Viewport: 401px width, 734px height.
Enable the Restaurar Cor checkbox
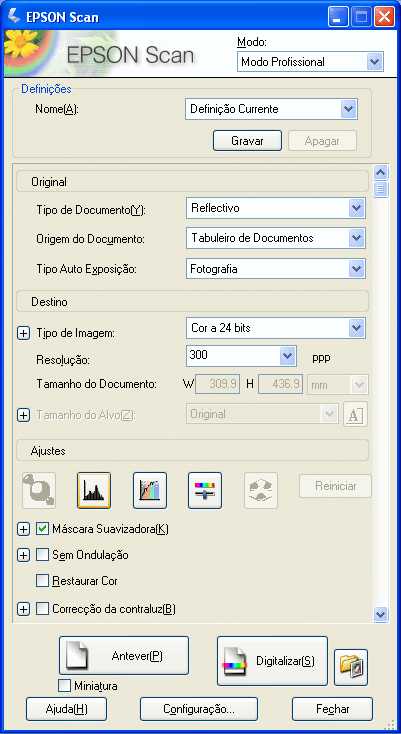pyautogui.click(x=43, y=581)
